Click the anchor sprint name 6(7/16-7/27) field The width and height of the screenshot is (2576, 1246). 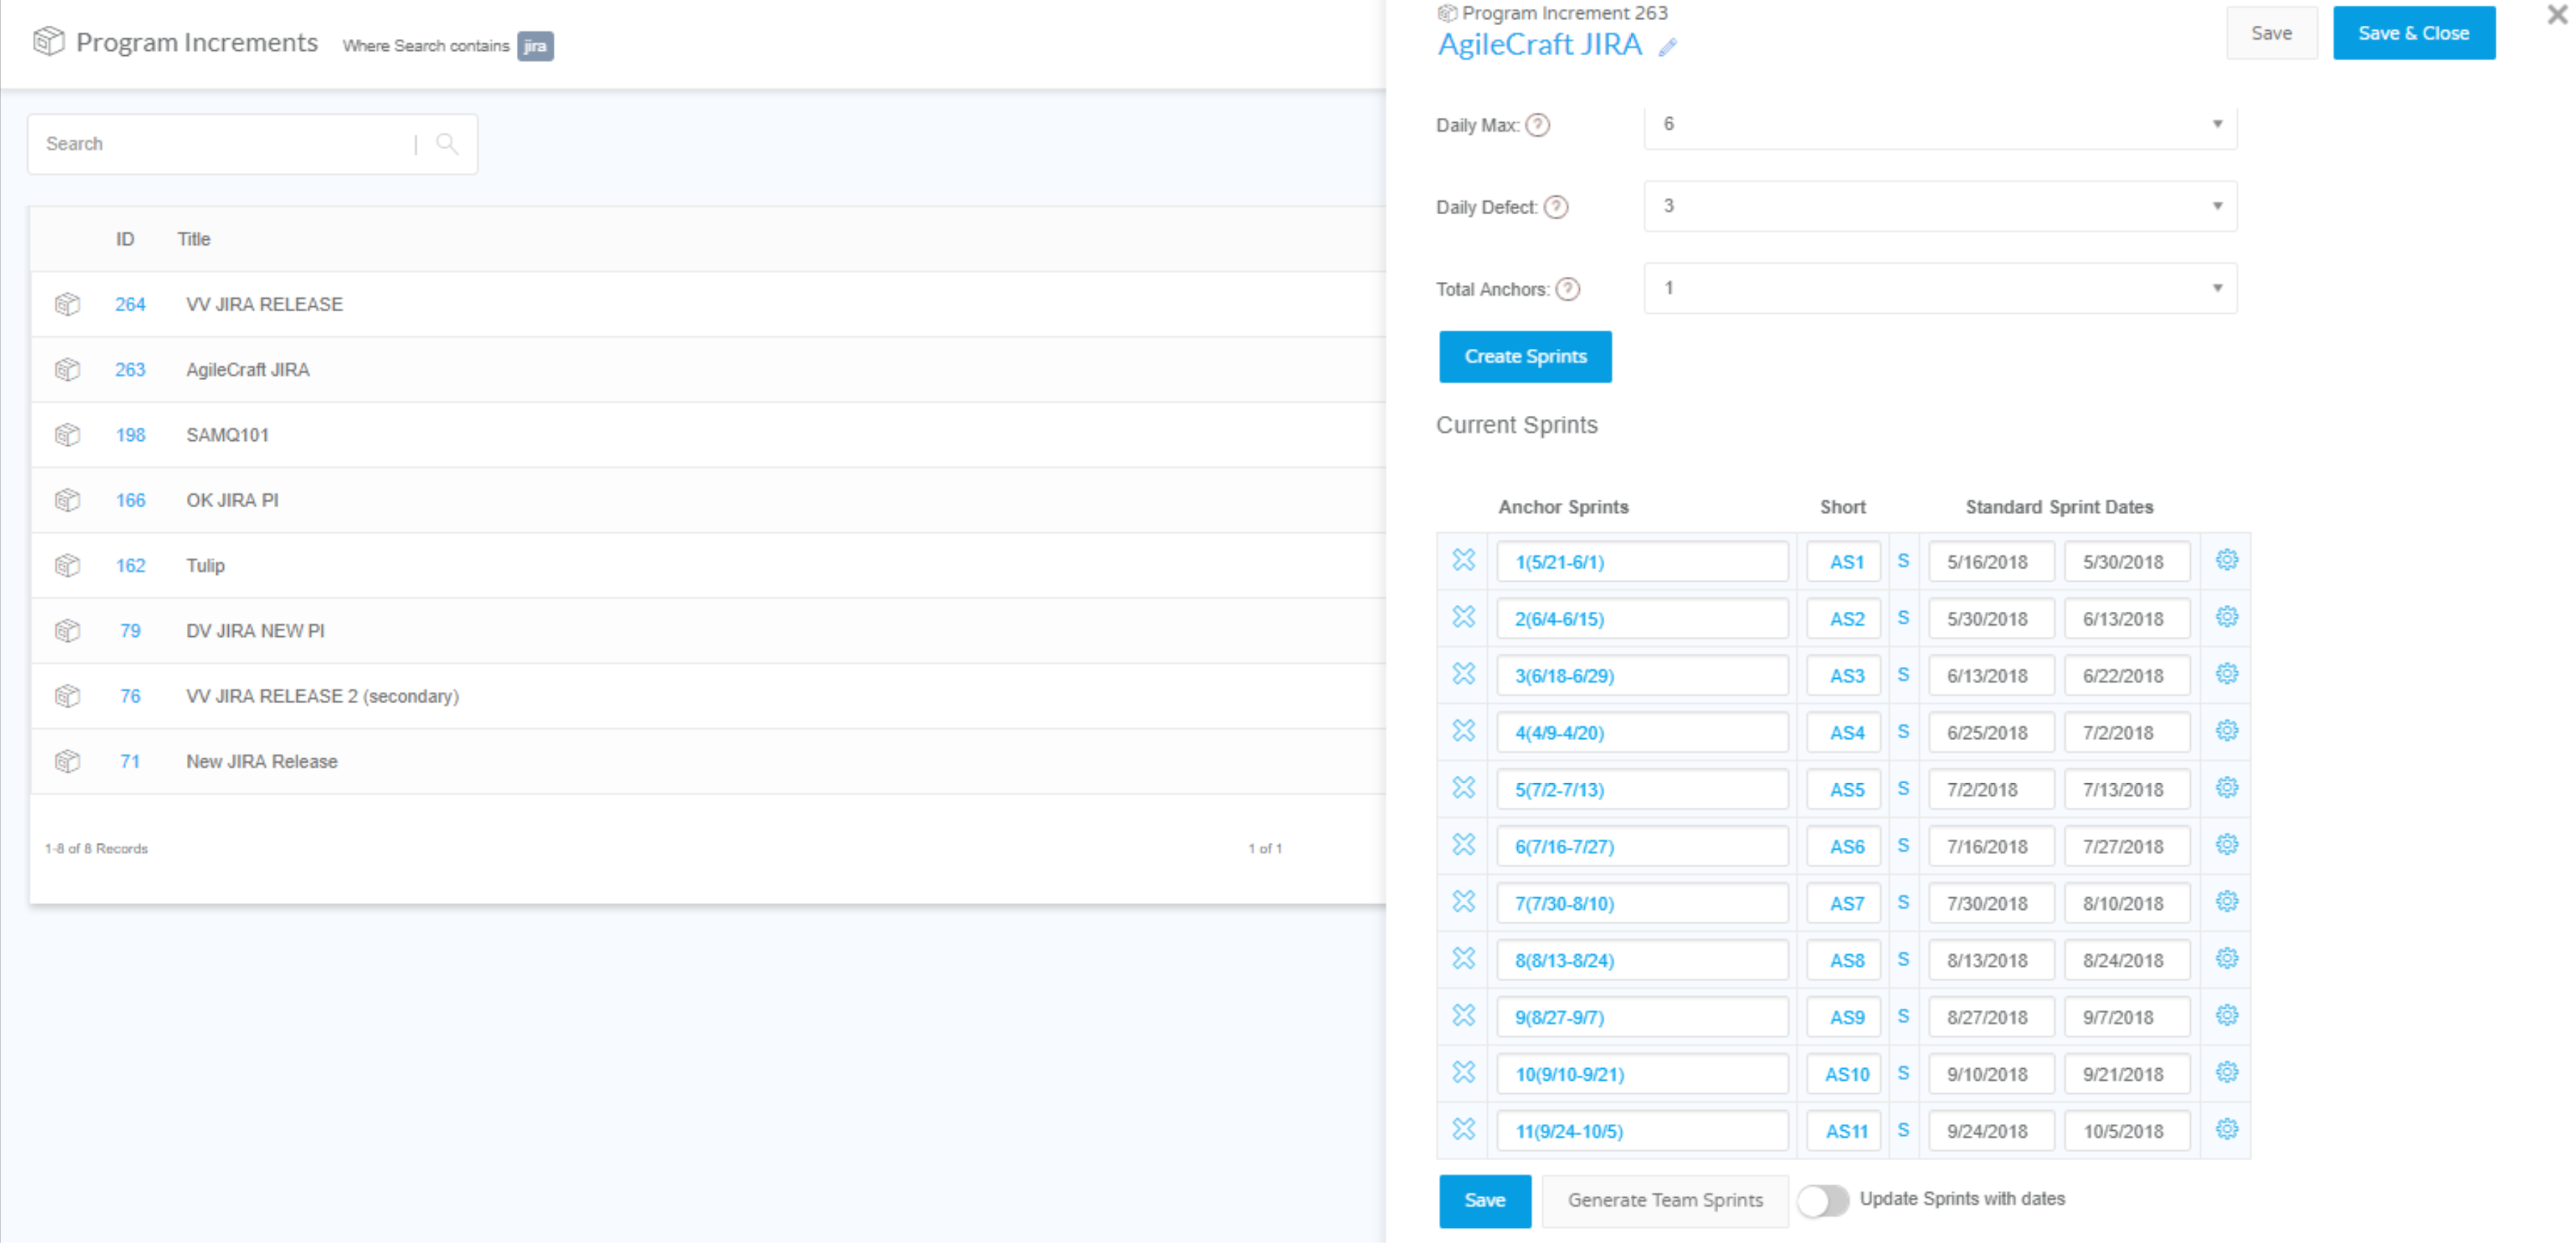1642,846
